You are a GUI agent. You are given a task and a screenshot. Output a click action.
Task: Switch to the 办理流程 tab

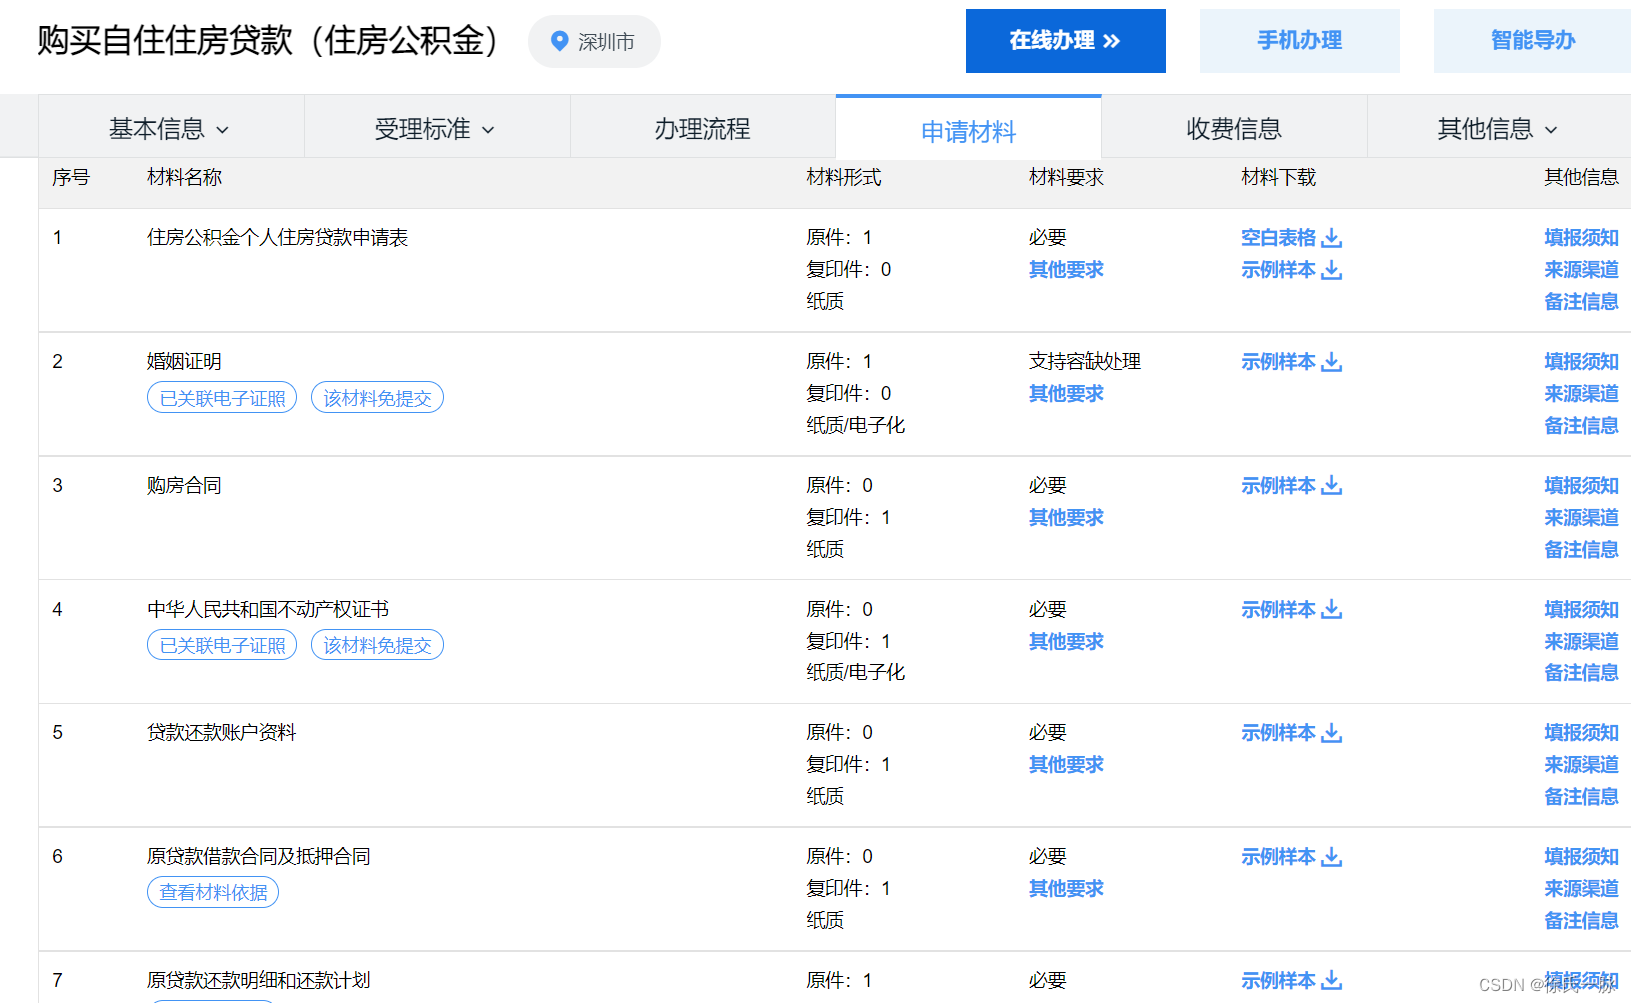[x=702, y=127]
